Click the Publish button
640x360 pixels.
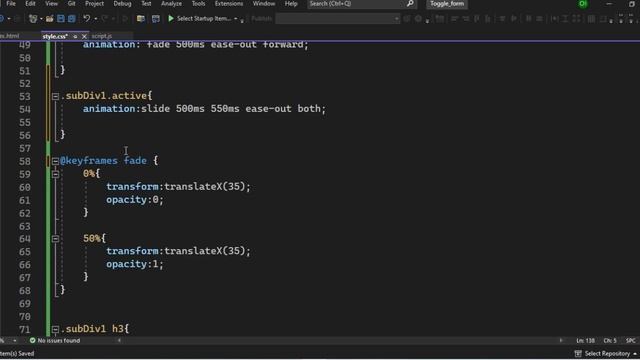point(261,19)
